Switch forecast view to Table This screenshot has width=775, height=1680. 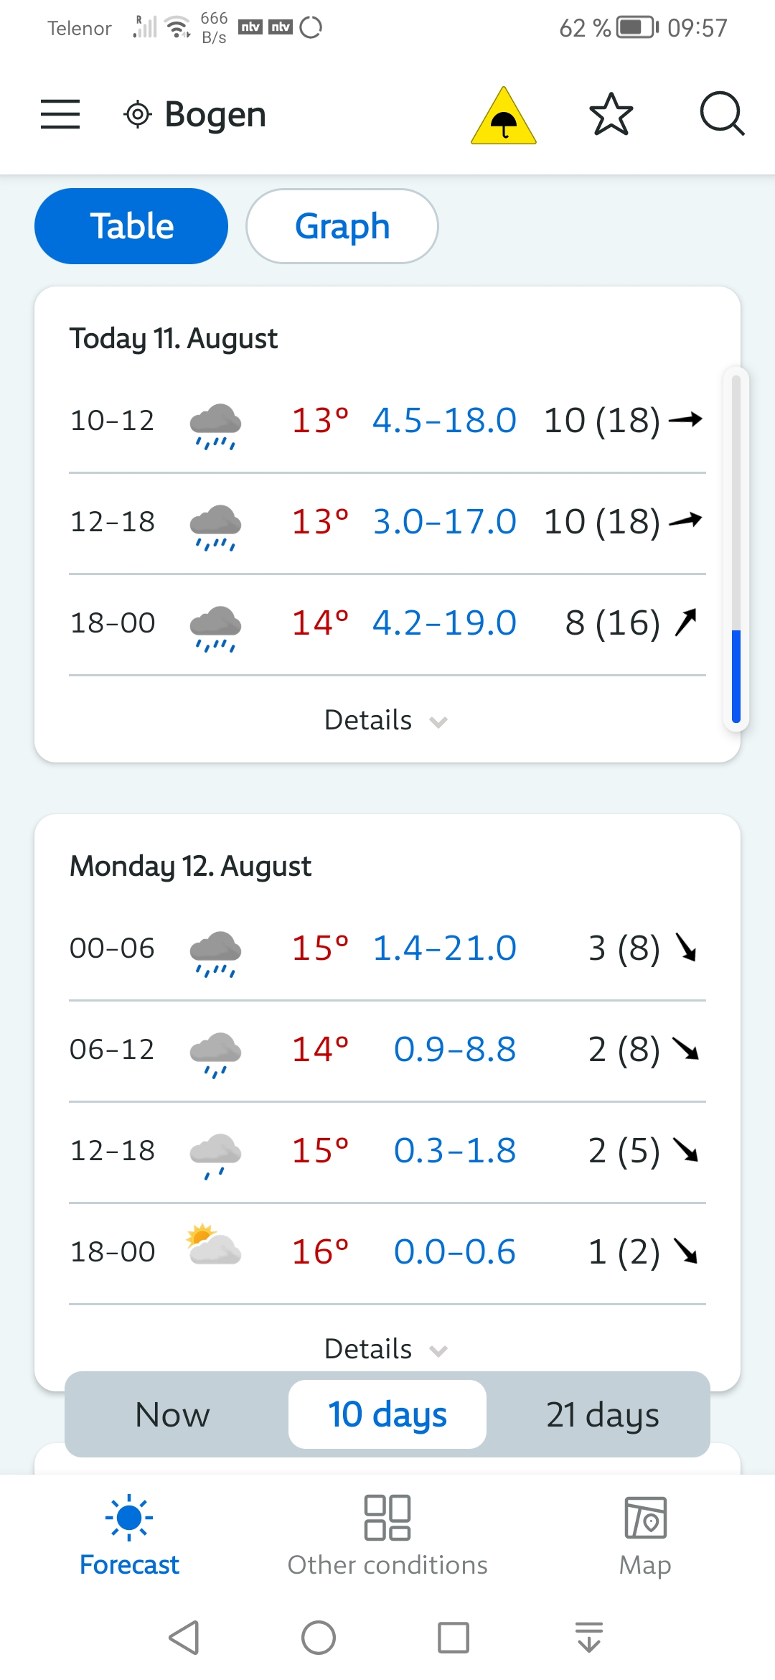point(130,226)
